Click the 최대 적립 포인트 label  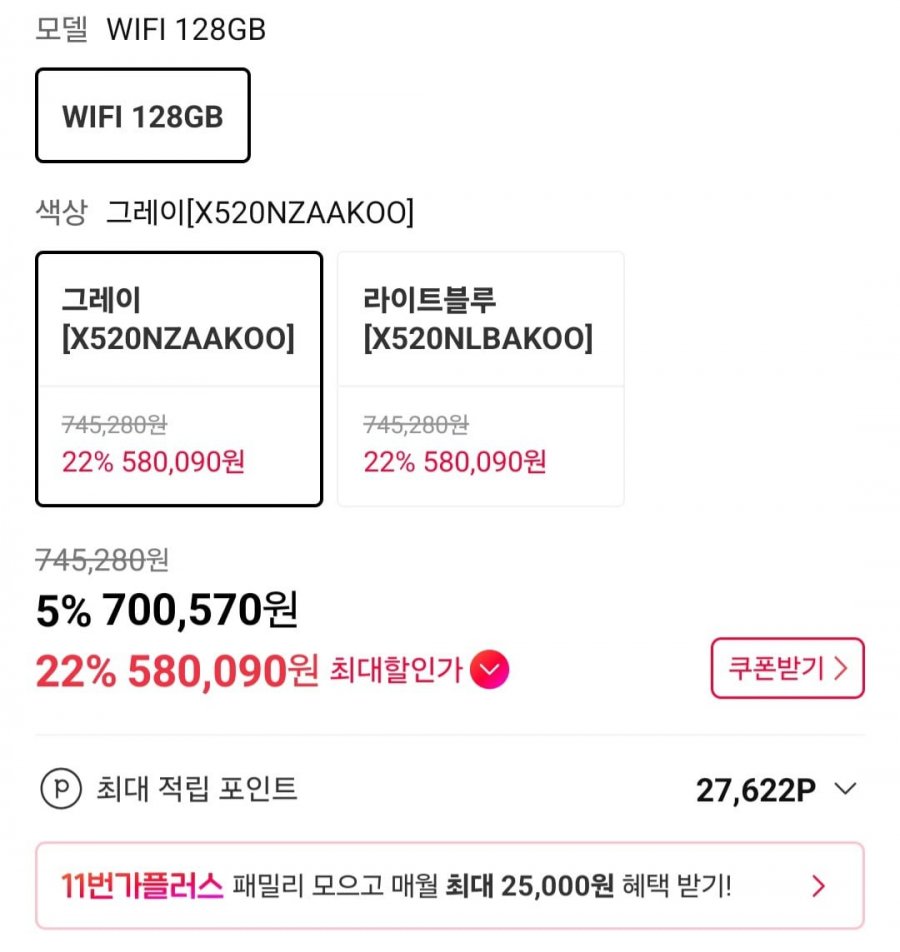(197, 790)
